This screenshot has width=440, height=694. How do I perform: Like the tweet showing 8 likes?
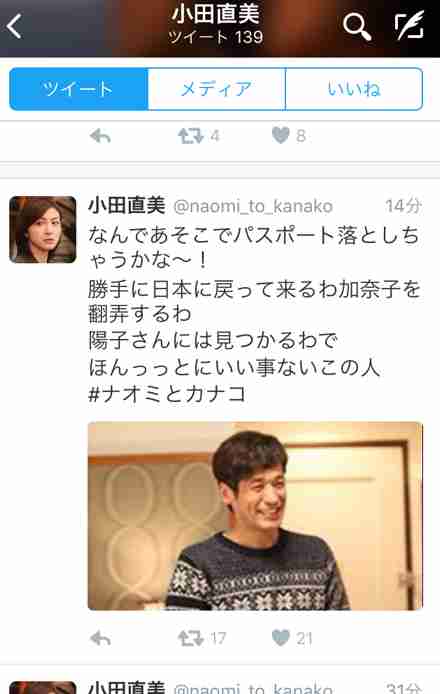point(281,135)
